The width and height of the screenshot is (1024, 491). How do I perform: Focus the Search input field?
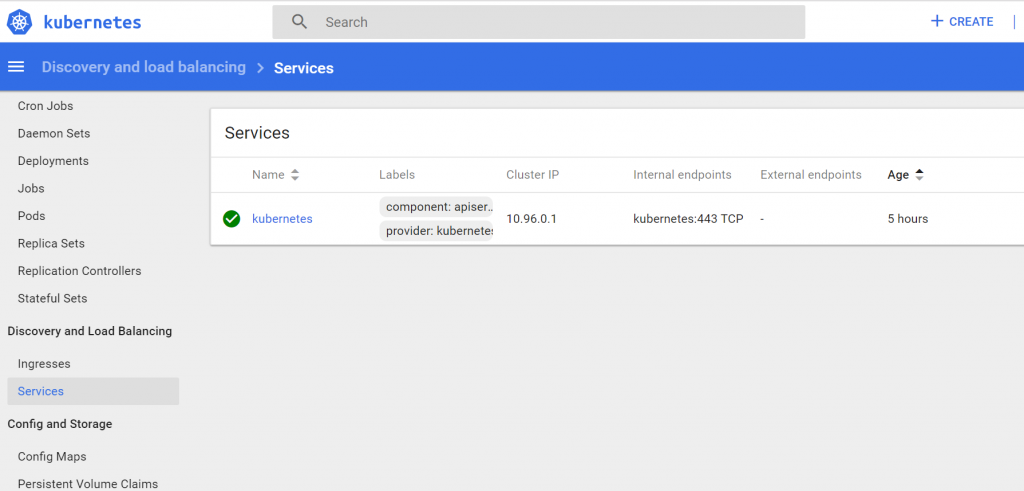tap(539, 22)
